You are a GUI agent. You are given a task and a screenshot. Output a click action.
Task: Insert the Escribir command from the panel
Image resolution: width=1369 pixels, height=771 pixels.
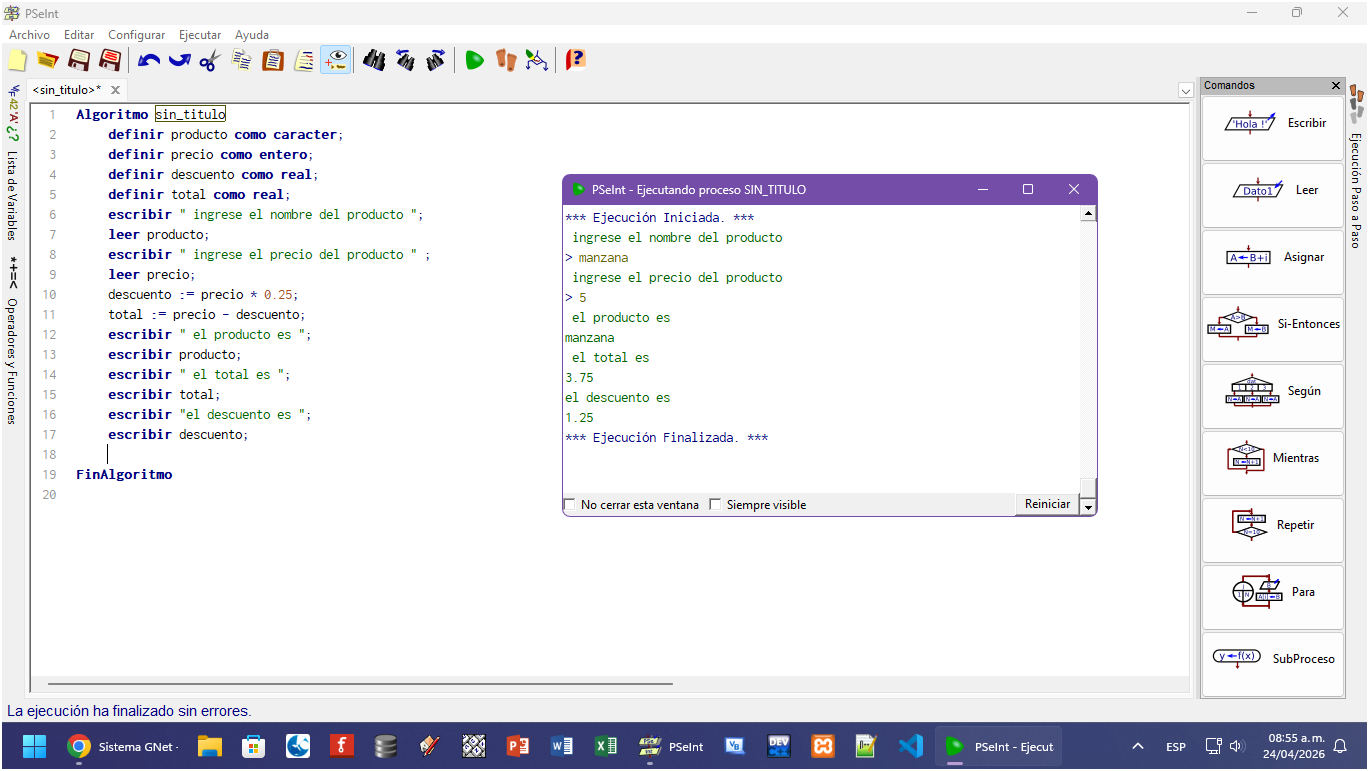pos(1272,124)
